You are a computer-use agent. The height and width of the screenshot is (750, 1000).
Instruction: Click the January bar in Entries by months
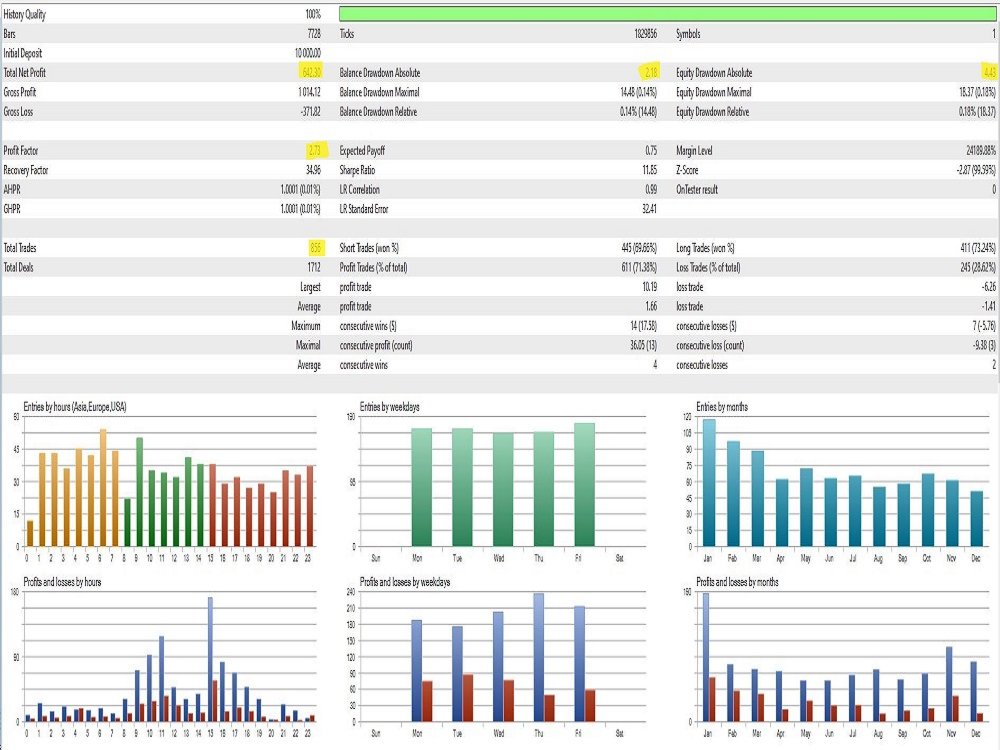709,483
